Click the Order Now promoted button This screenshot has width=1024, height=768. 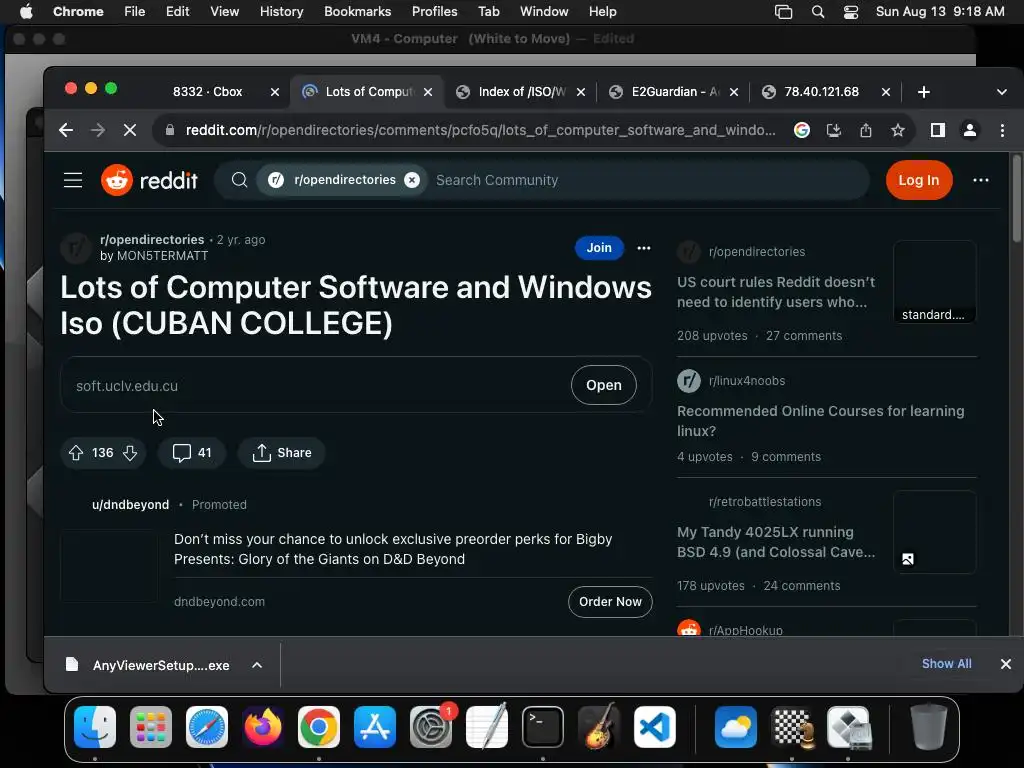pyautogui.click(x=610, y=601)
